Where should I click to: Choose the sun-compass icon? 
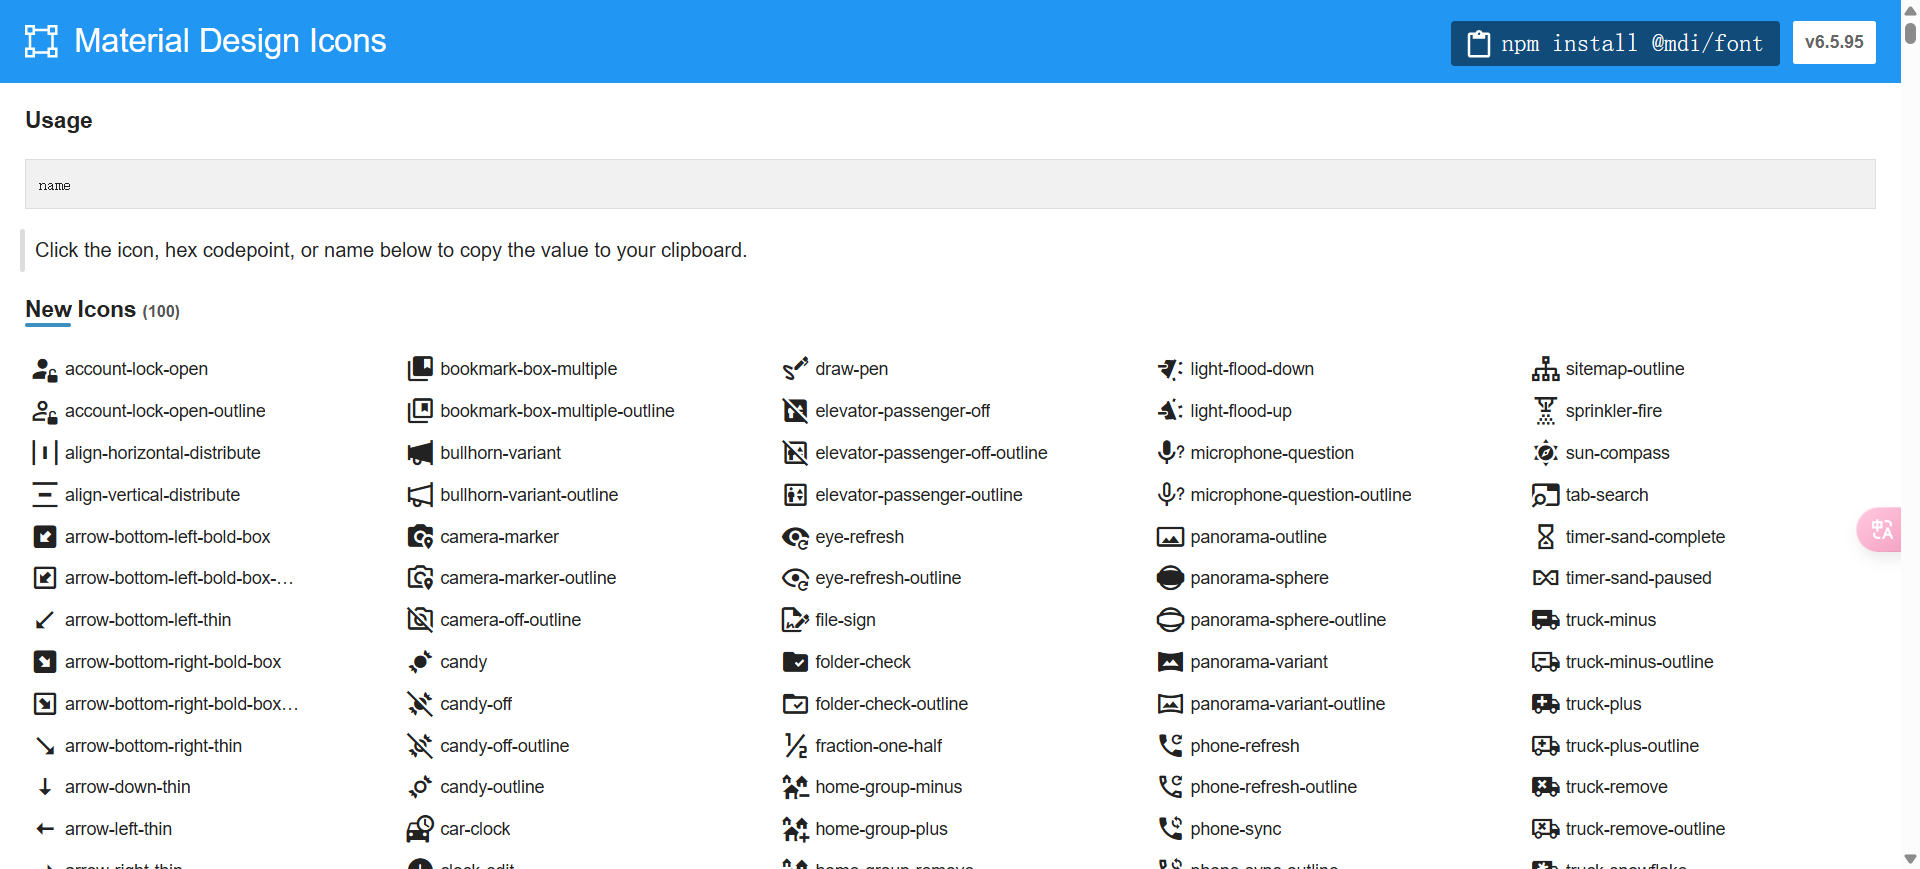[x=1545, y=453]
